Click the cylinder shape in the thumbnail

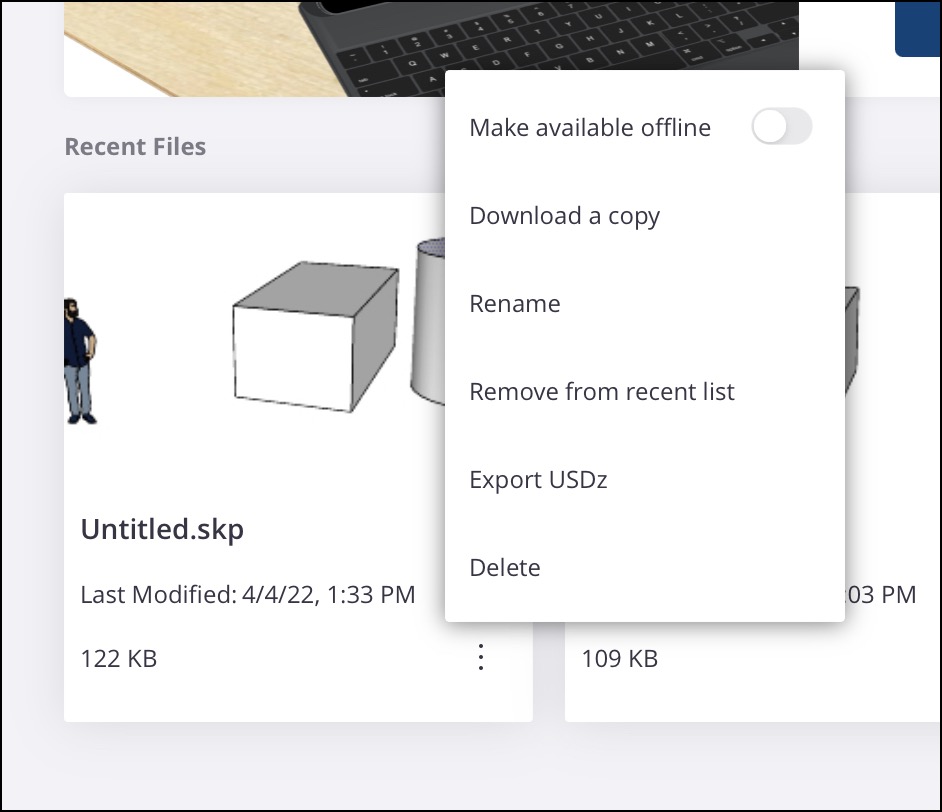coord(430,320)
